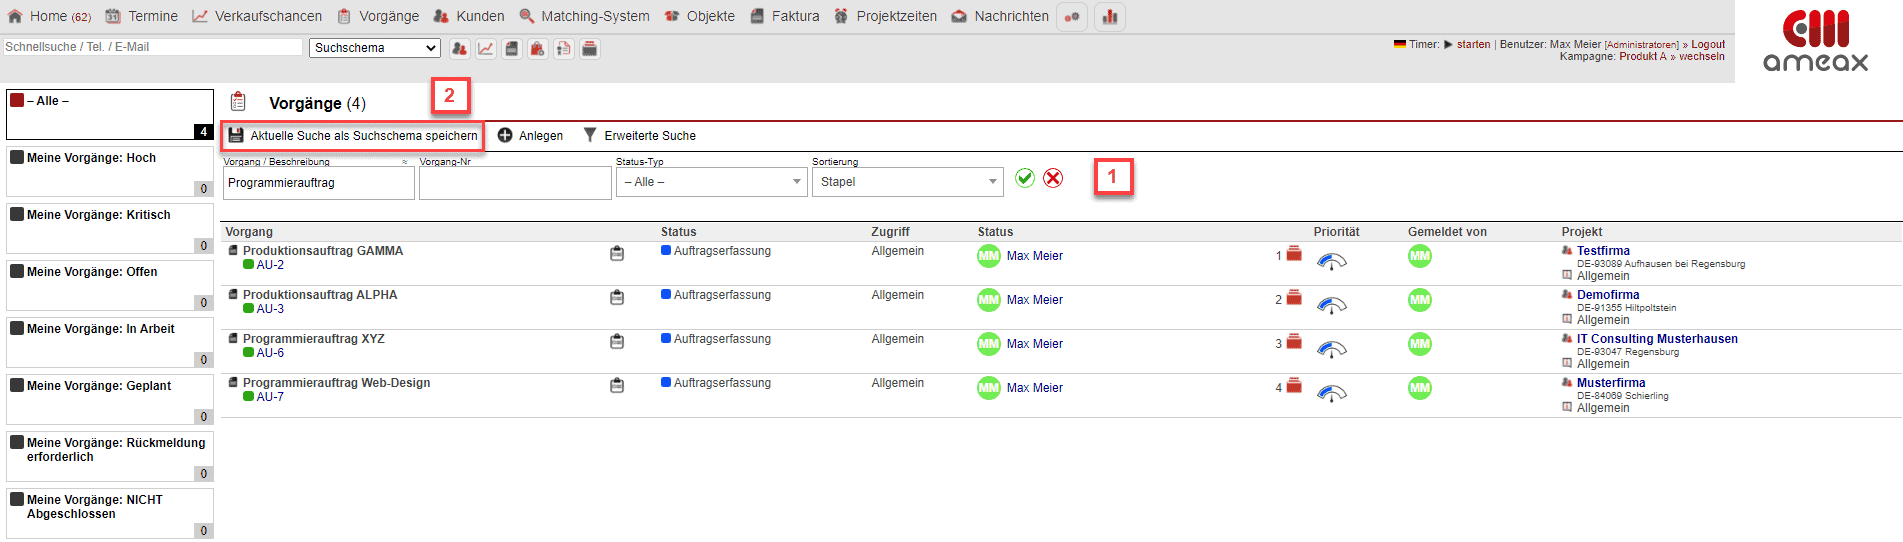Start the timer with the play icon
Screen dimensions: 1903x542
pyautogui.click(x=1448, y=44)
